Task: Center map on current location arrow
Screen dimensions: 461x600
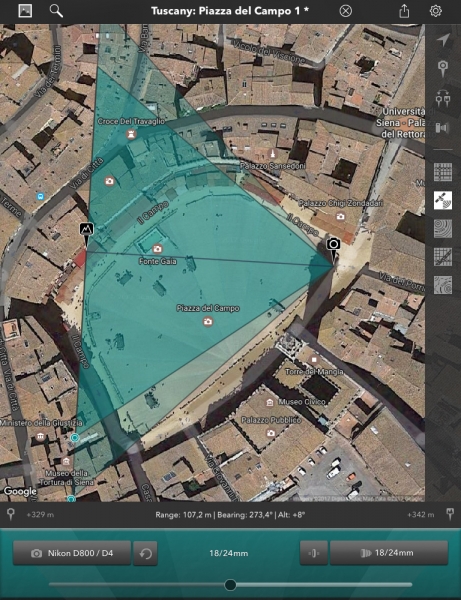Action: tap(443, 40)
